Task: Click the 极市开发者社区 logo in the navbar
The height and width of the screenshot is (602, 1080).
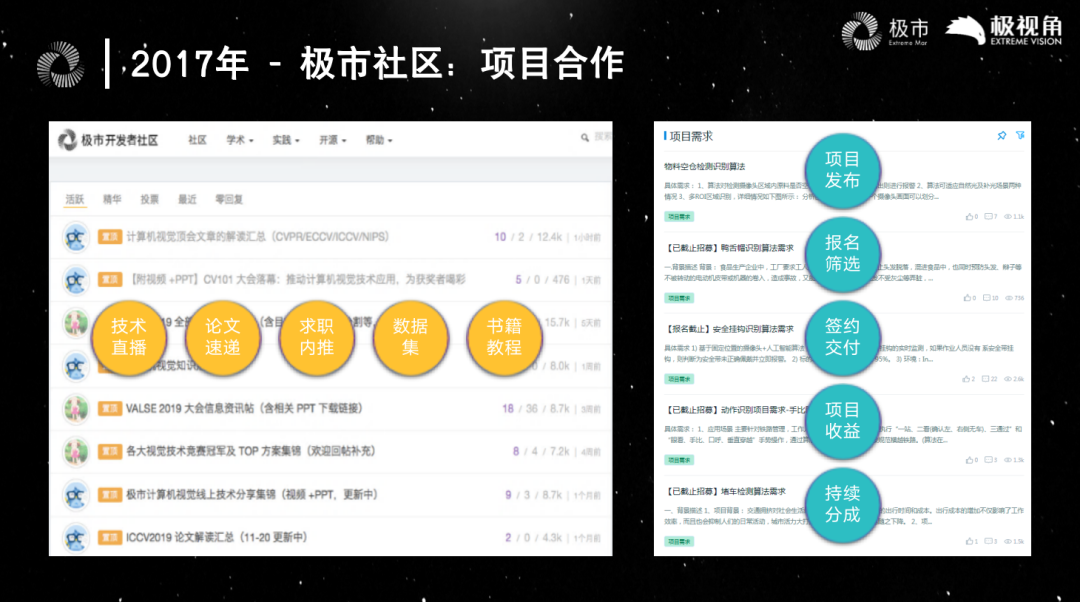Action: click(108, 140)
